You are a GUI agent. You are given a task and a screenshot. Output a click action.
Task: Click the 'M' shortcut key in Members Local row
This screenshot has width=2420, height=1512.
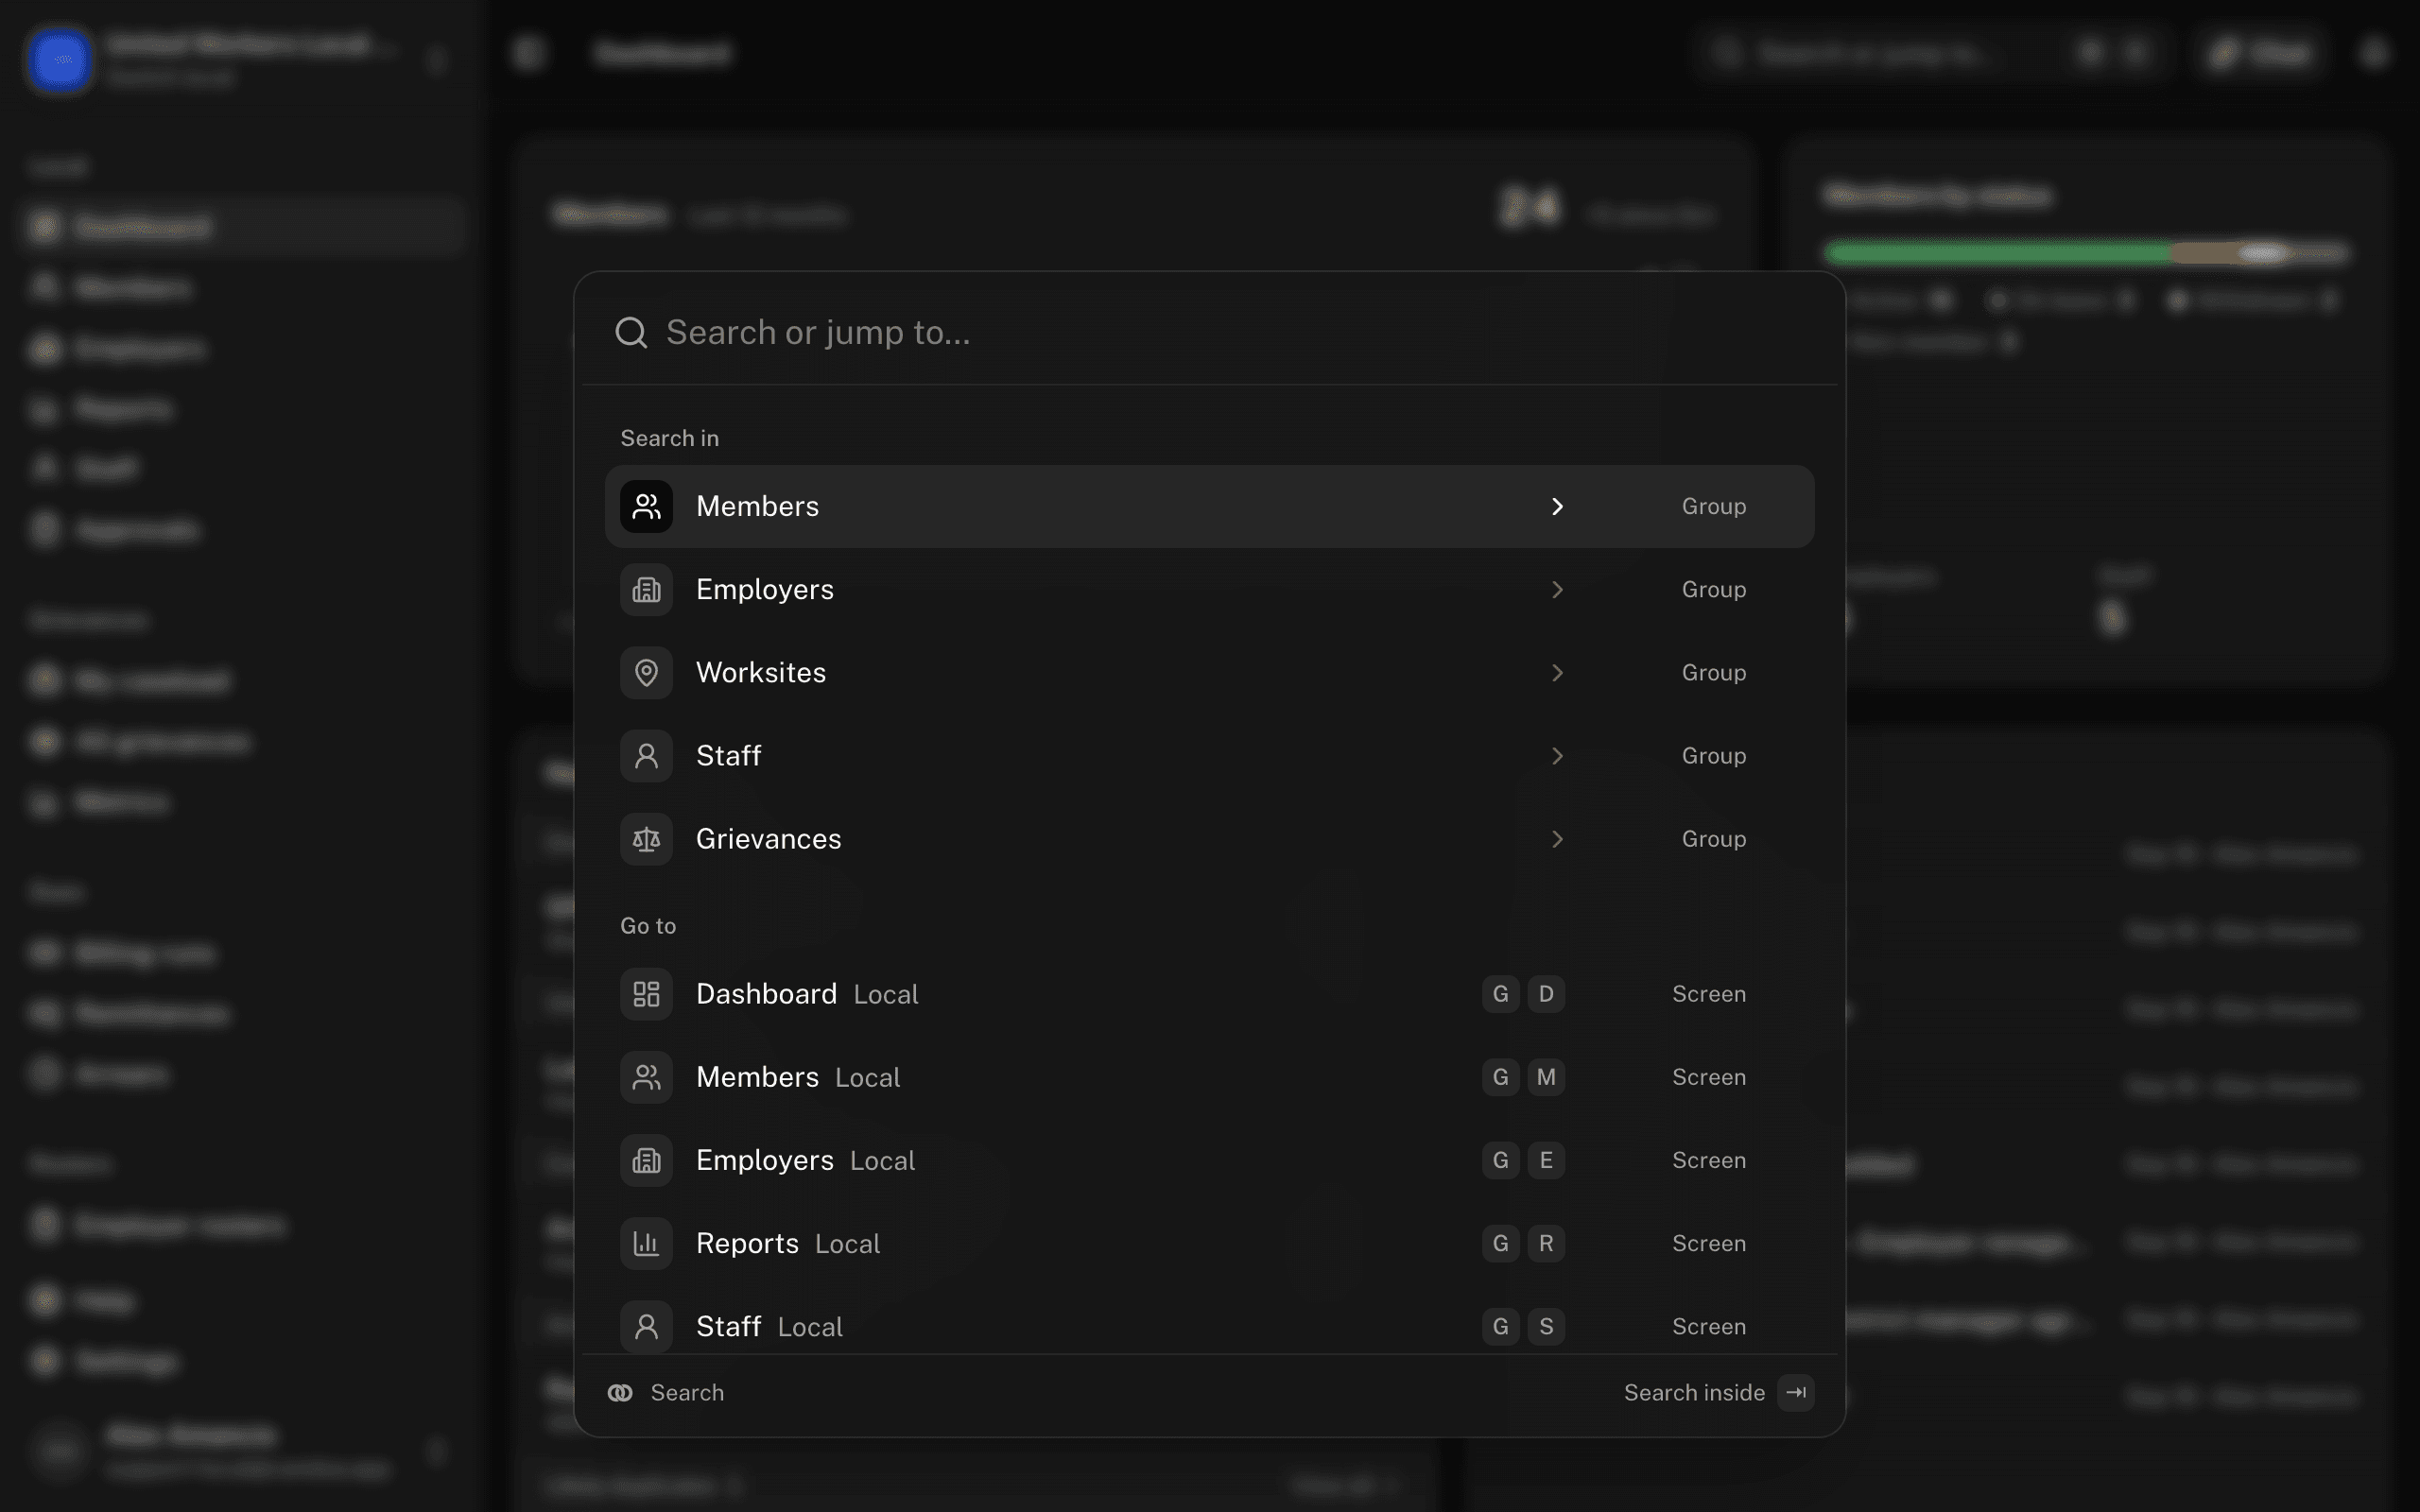pos(1546,1076)
